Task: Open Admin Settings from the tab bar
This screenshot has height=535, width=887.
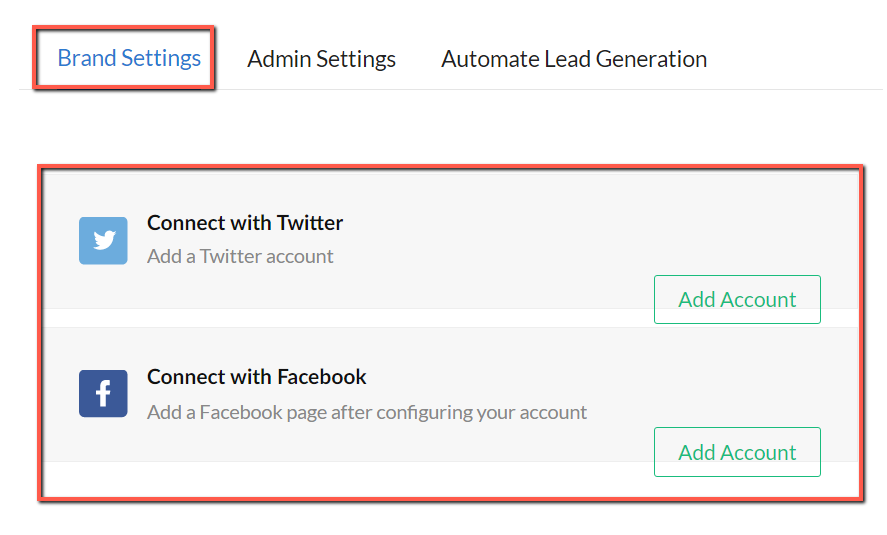Action: [x=321, y=59]
